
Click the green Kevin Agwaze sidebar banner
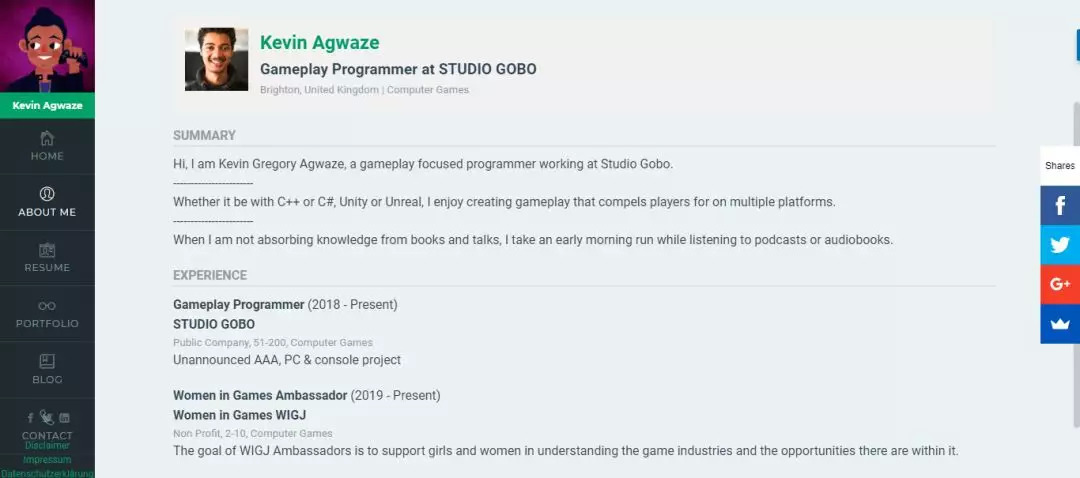[47, 105]
